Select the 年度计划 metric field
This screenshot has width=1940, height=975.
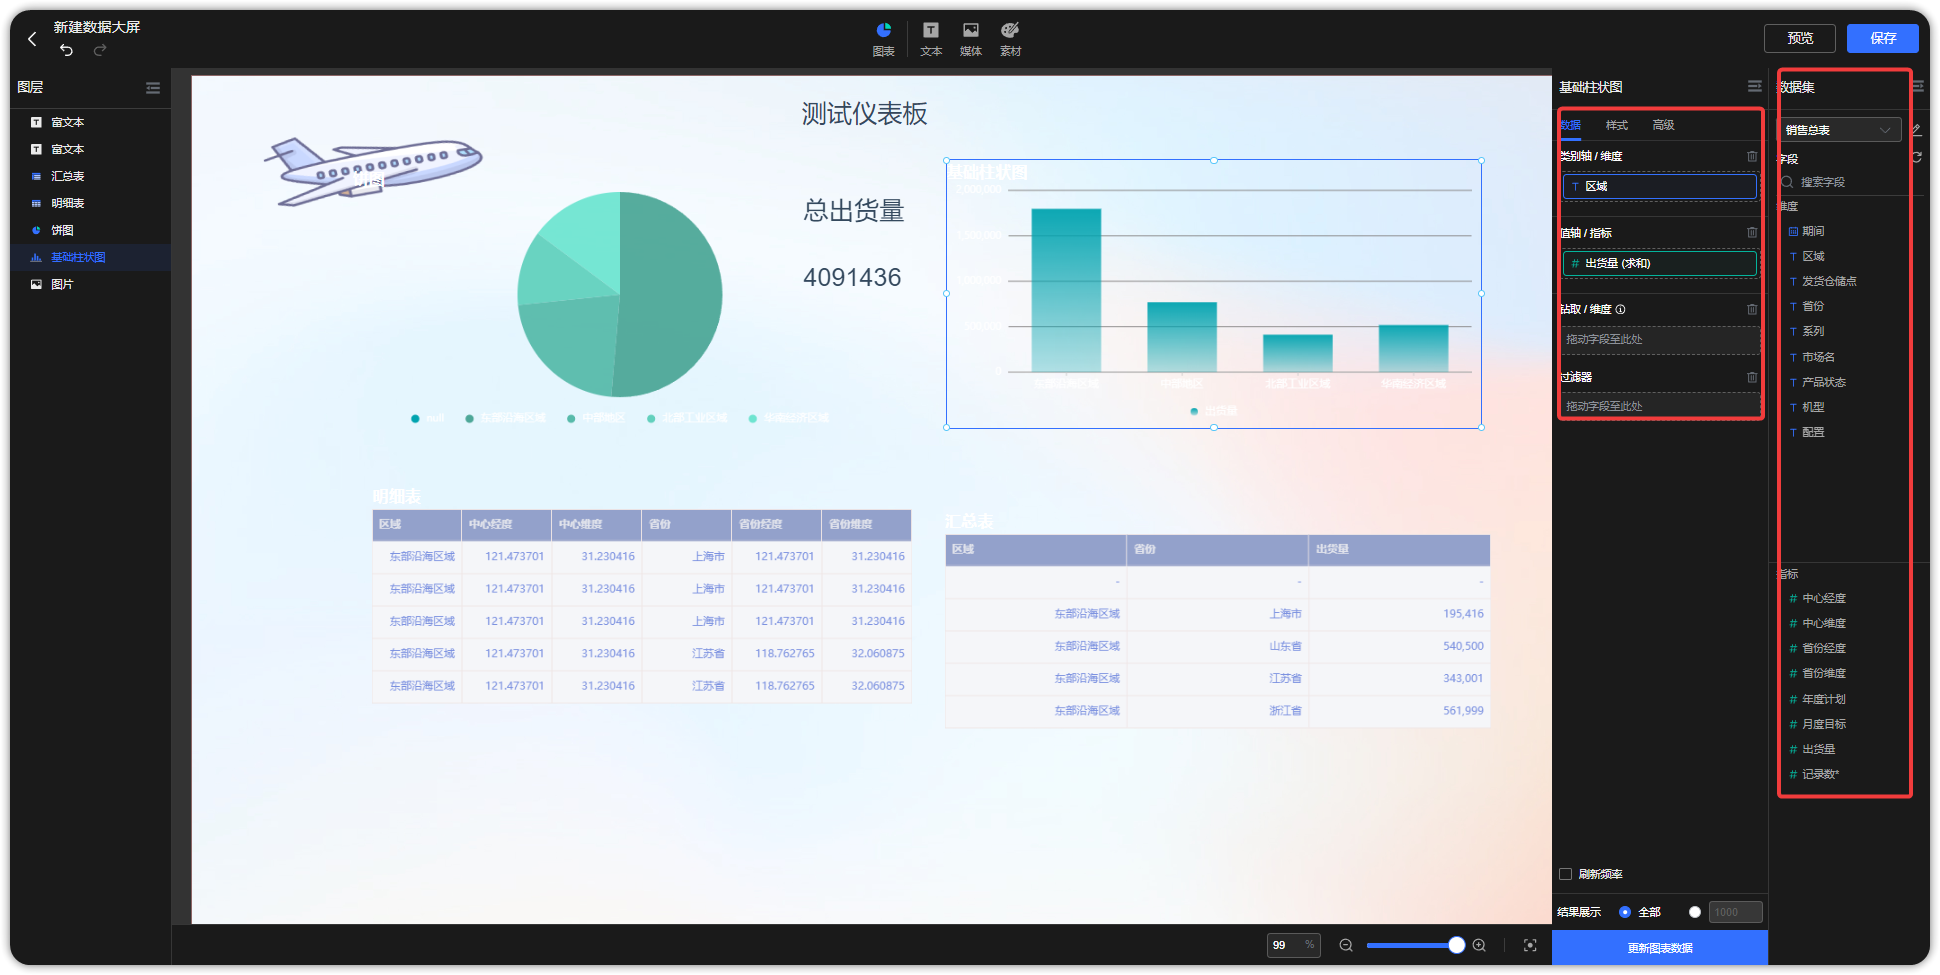pyautogui.click(x=1824, y=699)
